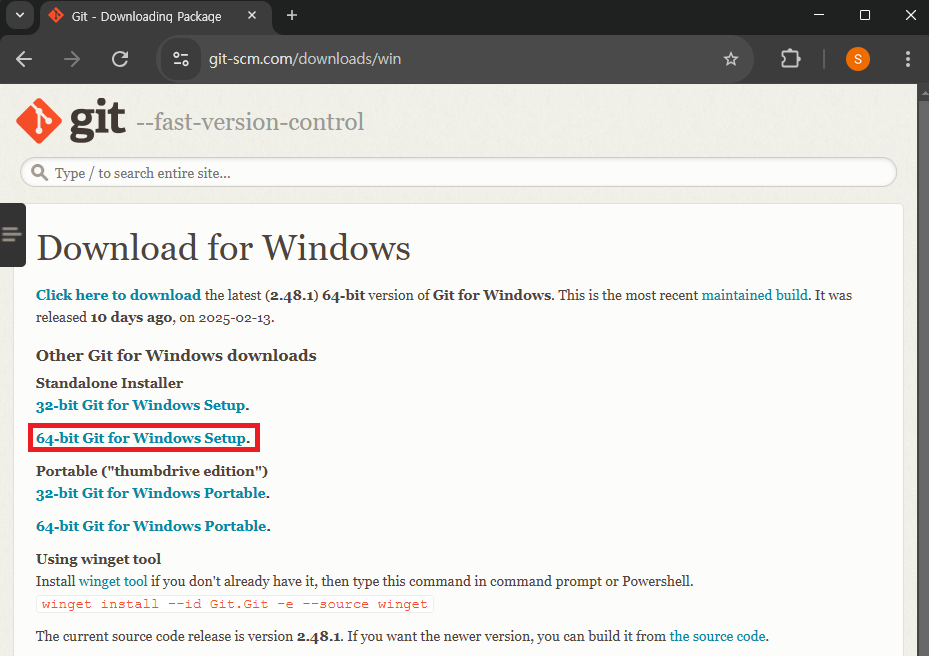The width and height of the screenshot is (929, 656).
Task: Go back to the previous page
Action: [24, 59]
